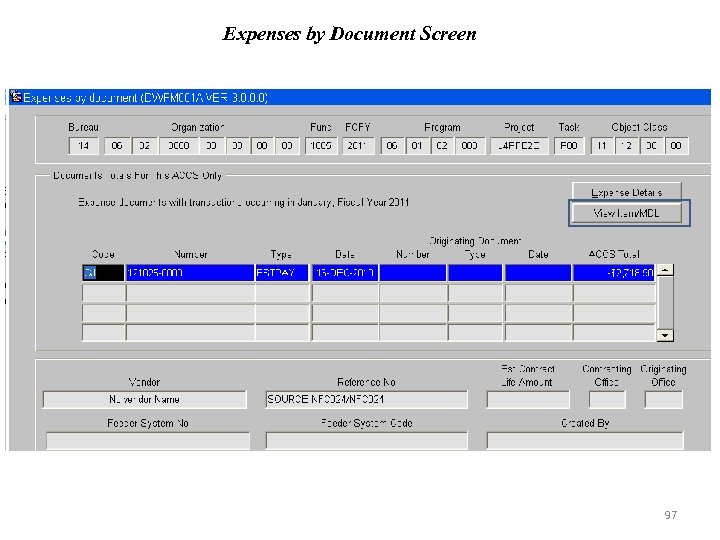Screen dimensions: 720x540
Task: Select the document Date cell in first row
Action: pos(345,273)
